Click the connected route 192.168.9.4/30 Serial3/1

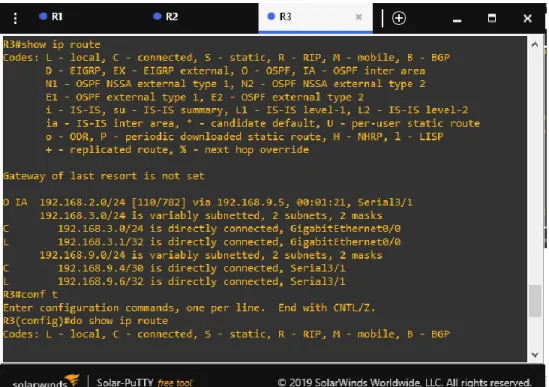coord(174,268)
